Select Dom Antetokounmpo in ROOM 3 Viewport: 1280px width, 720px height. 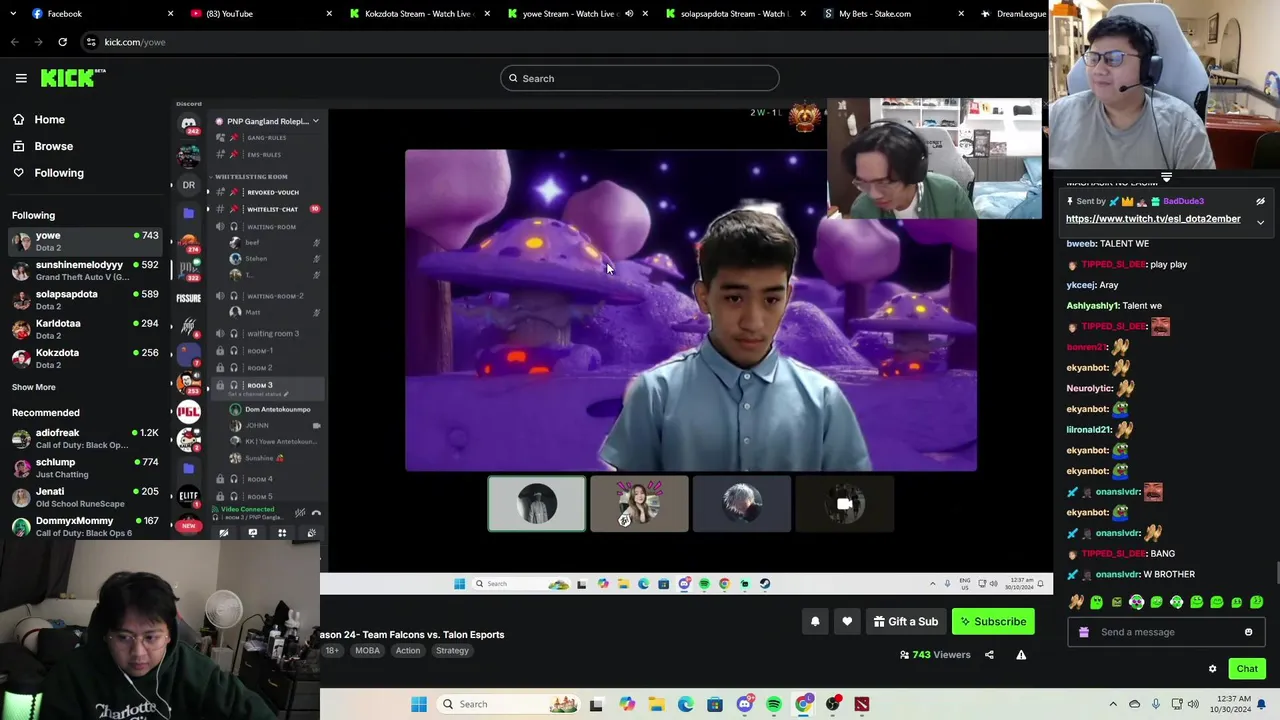(x=270, y=409)
